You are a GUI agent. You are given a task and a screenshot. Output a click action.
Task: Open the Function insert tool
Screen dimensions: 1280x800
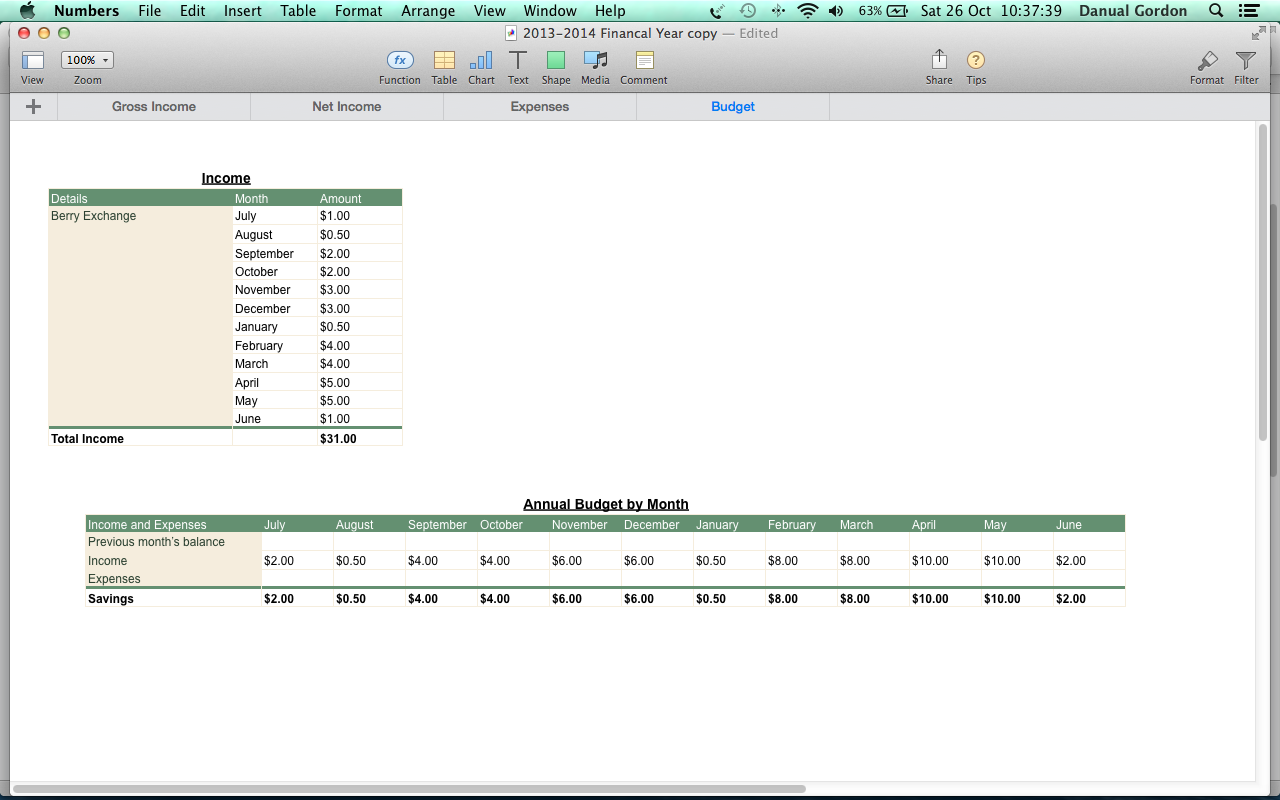(399, 61)
